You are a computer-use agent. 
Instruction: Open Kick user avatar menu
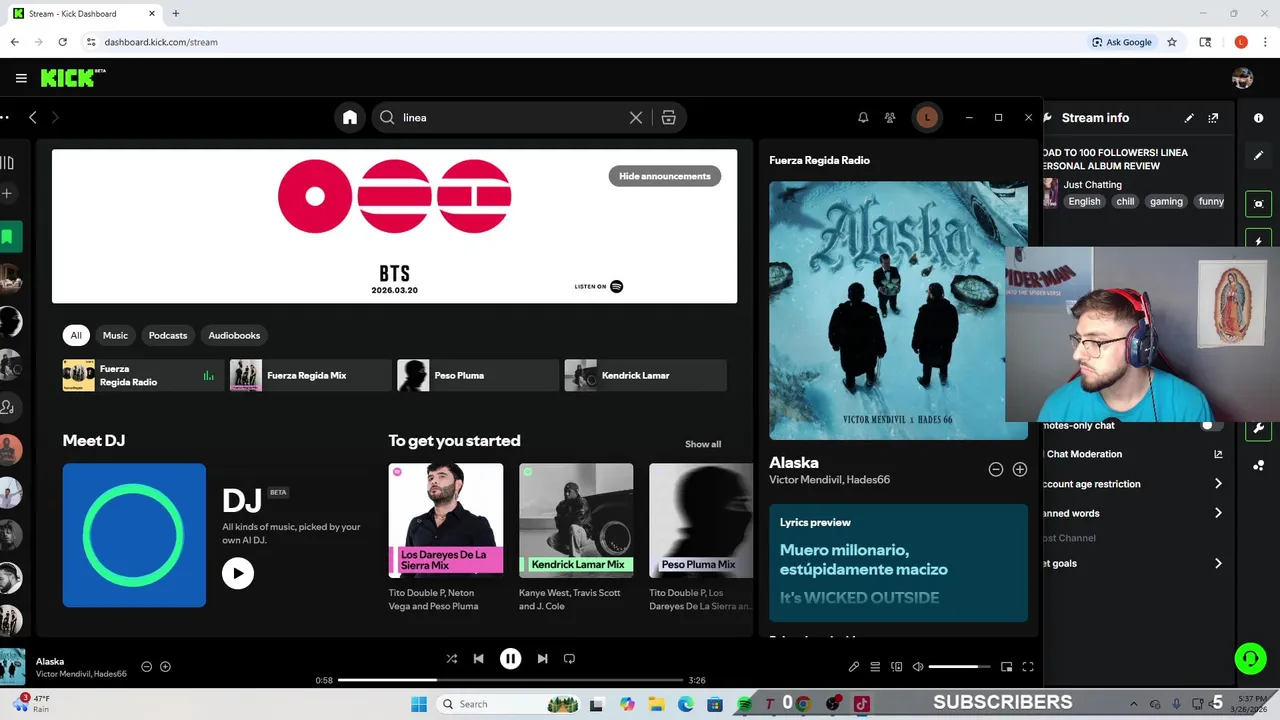[1243, 78]
